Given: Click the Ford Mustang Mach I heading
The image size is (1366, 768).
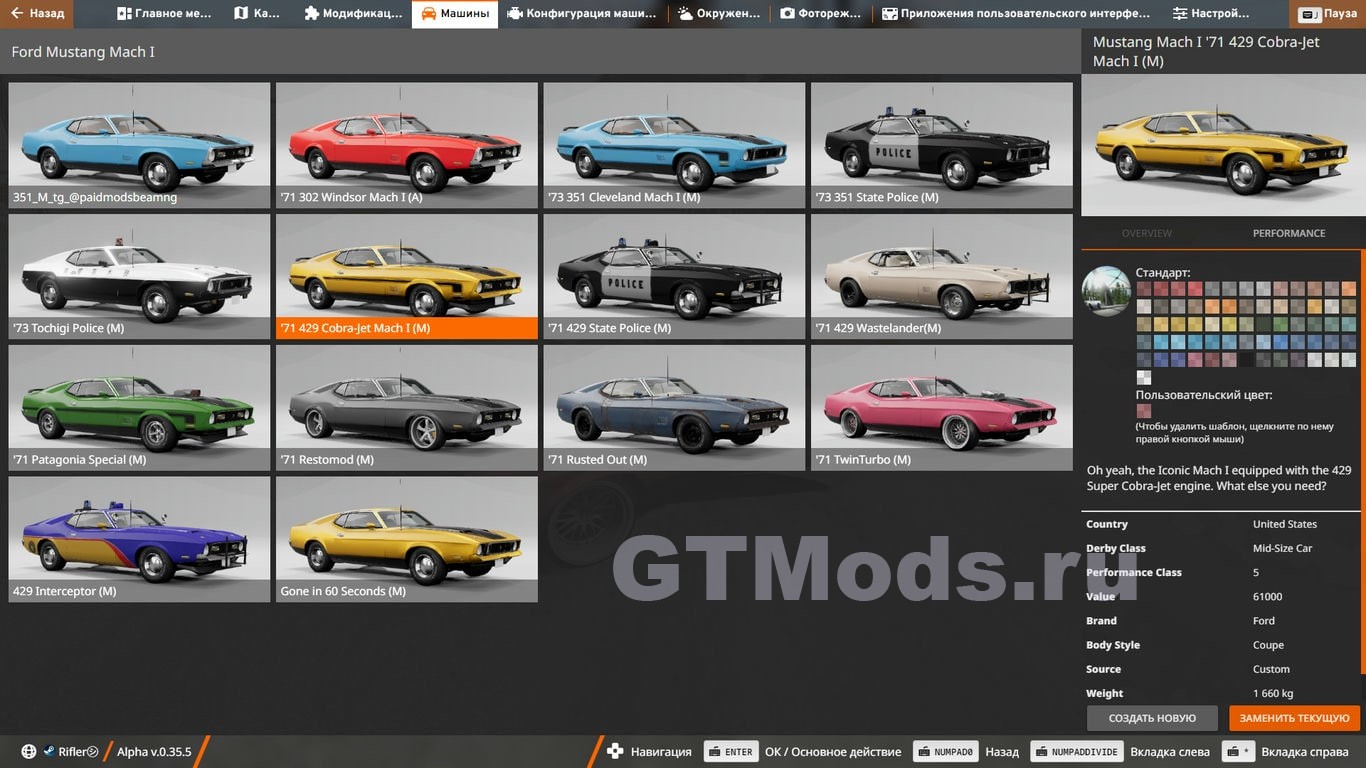Looking at the screenshot, I should (83, 52).
